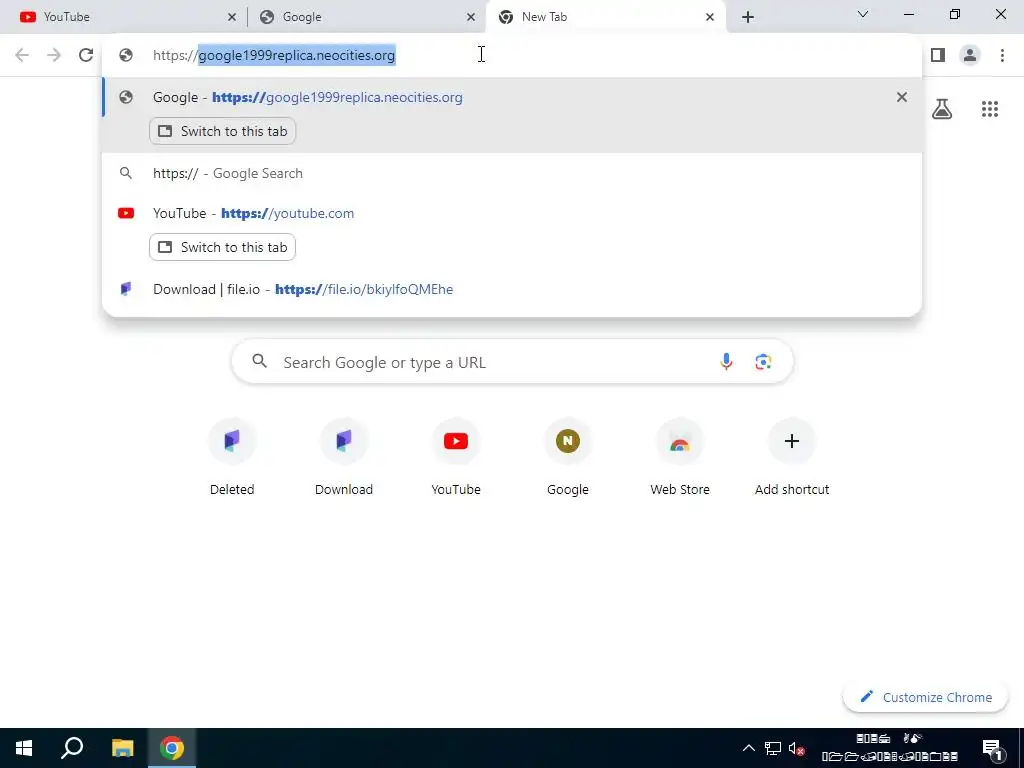Open the Web Store shortcut

(x=680, y=457)
